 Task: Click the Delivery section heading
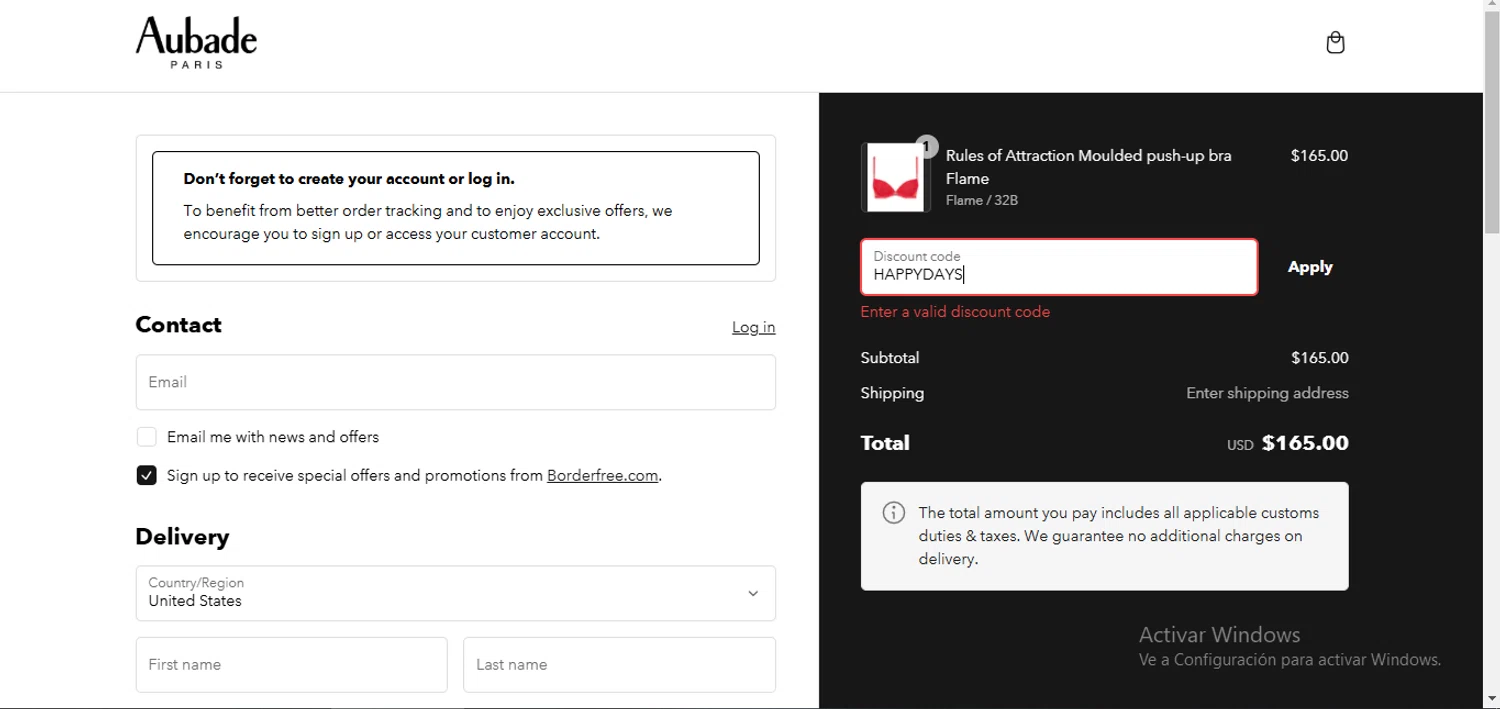point(182,537)
